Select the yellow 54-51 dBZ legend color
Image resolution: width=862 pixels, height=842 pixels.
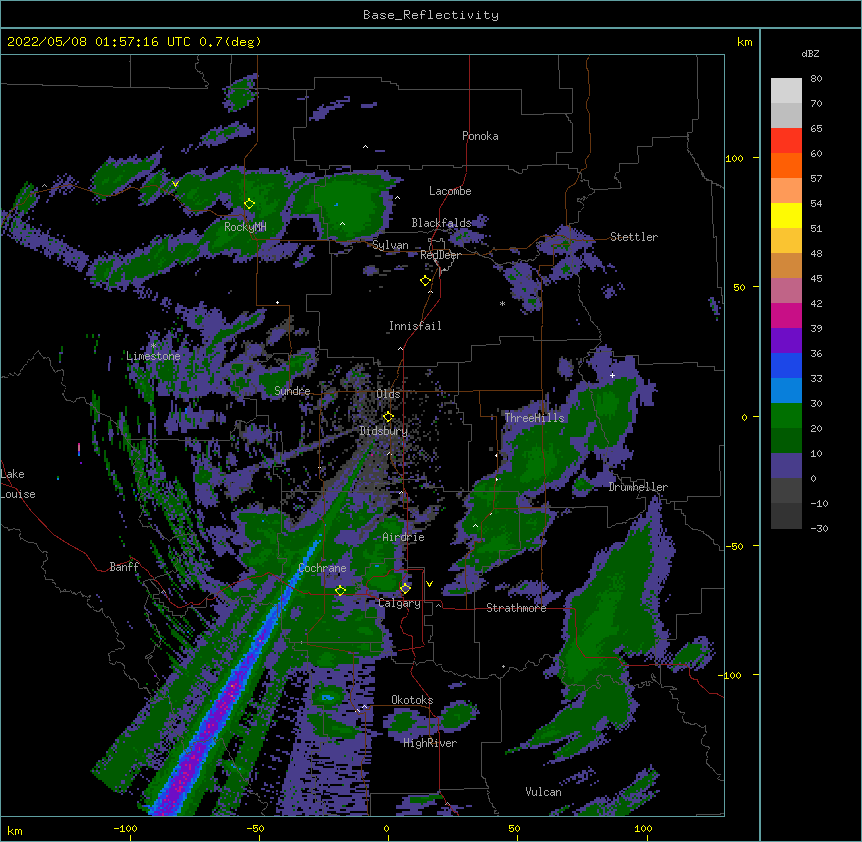[x=786, y=215]
